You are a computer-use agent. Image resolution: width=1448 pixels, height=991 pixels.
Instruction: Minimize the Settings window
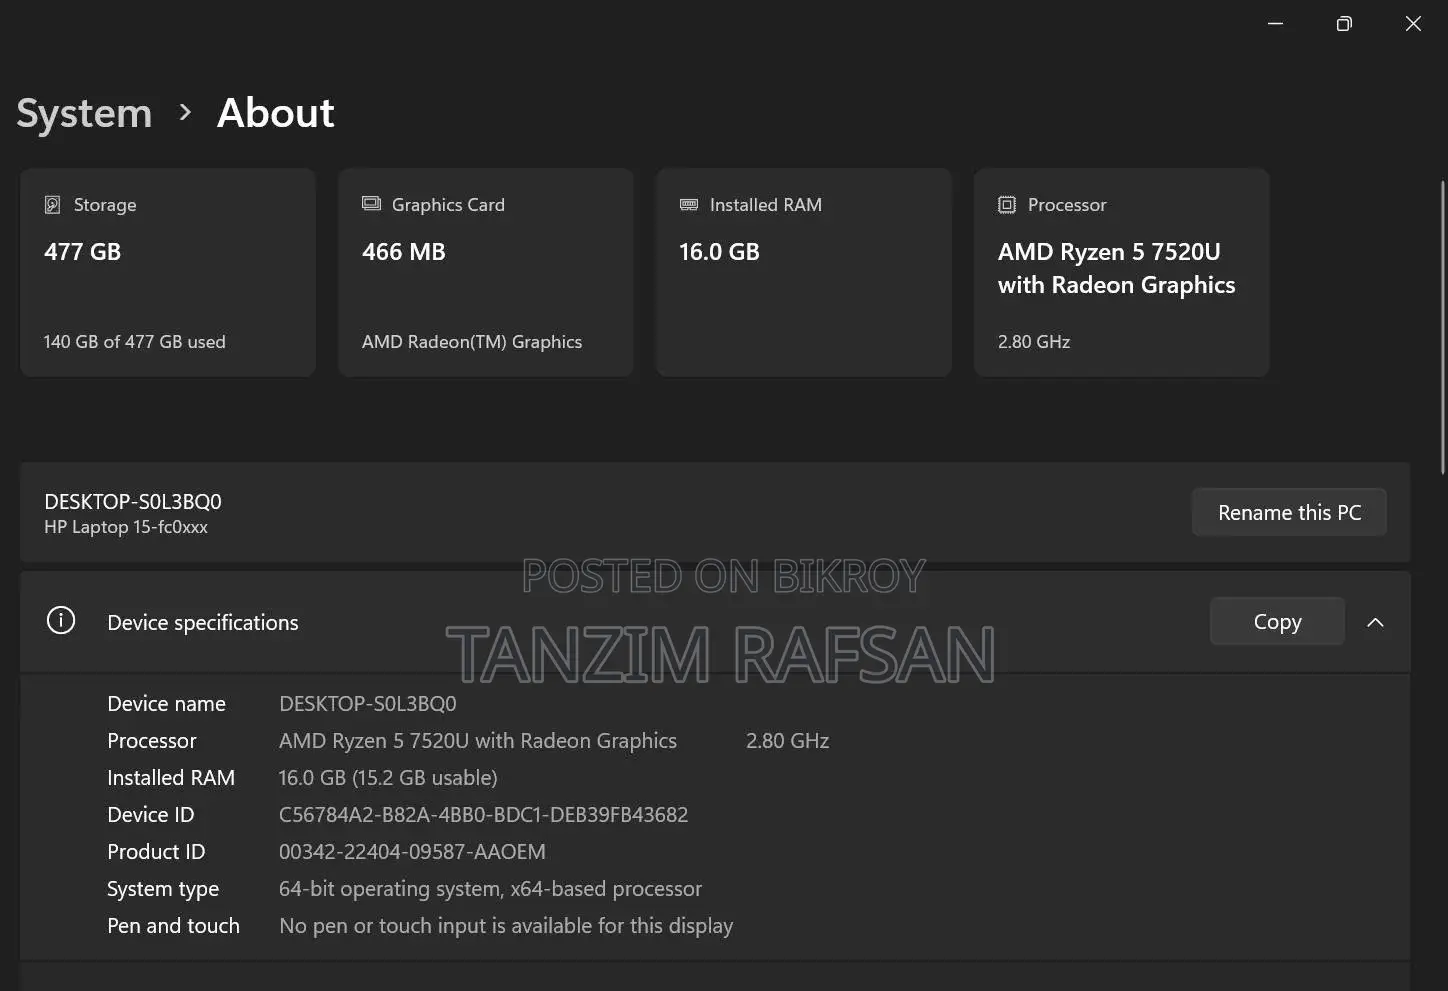(x=1275, y=23)
